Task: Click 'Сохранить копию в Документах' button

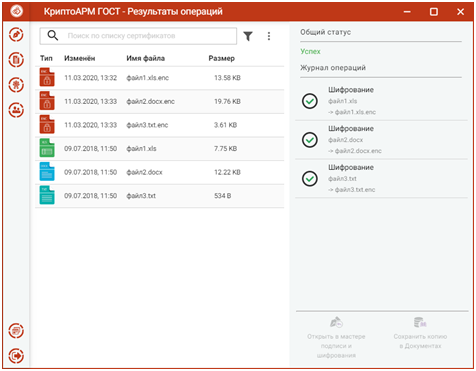Action: point(420,333)
